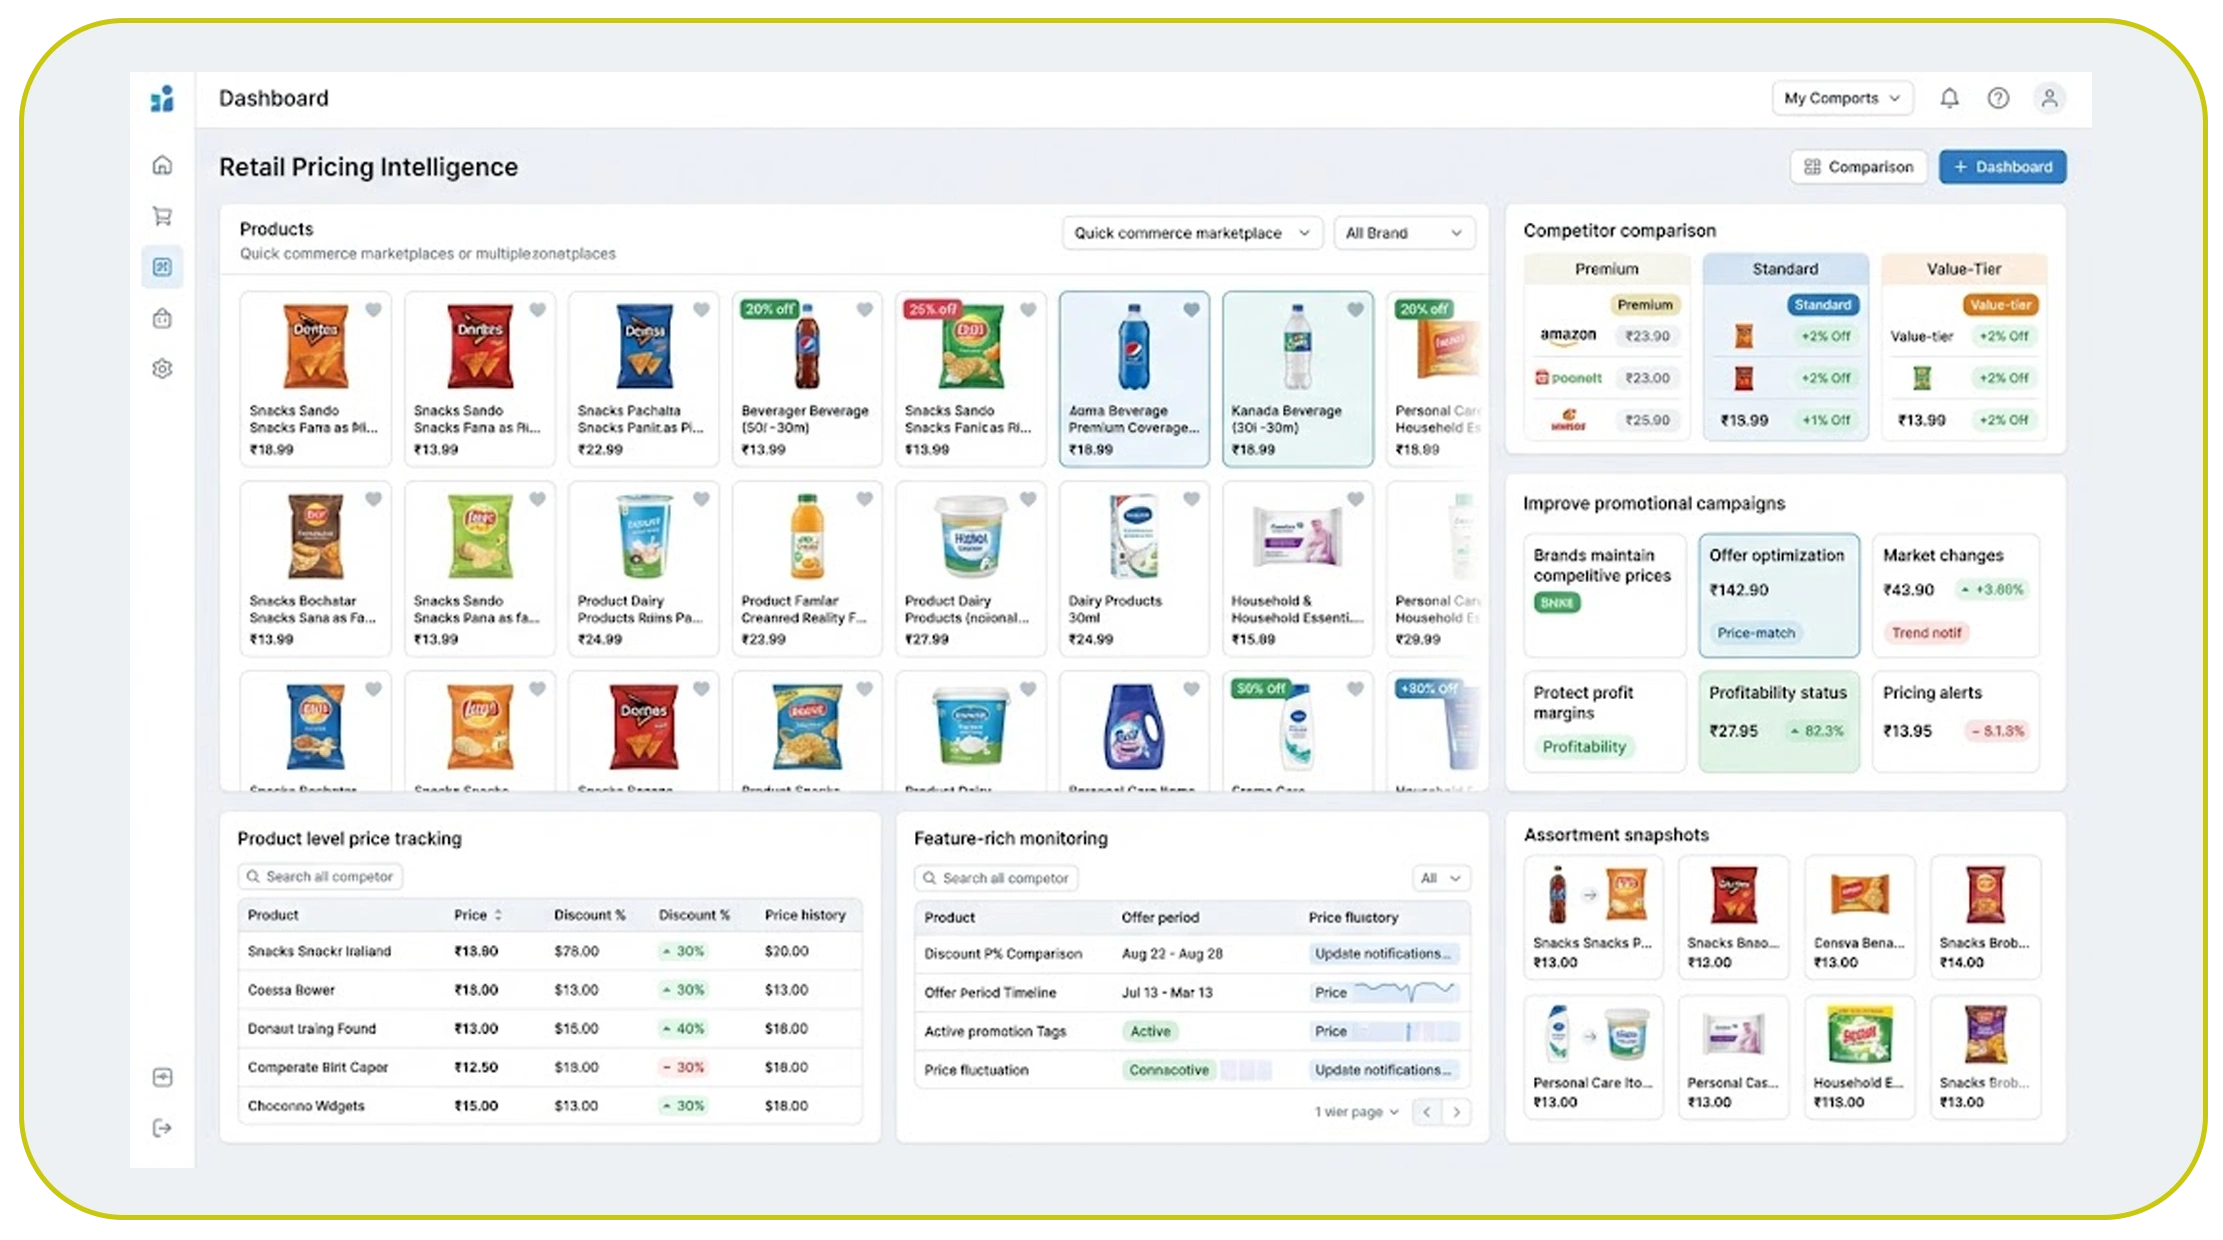The image size is (2223, 1240).
Task: Go to next page in monitoring table
Action: tap(1457, 1112)
